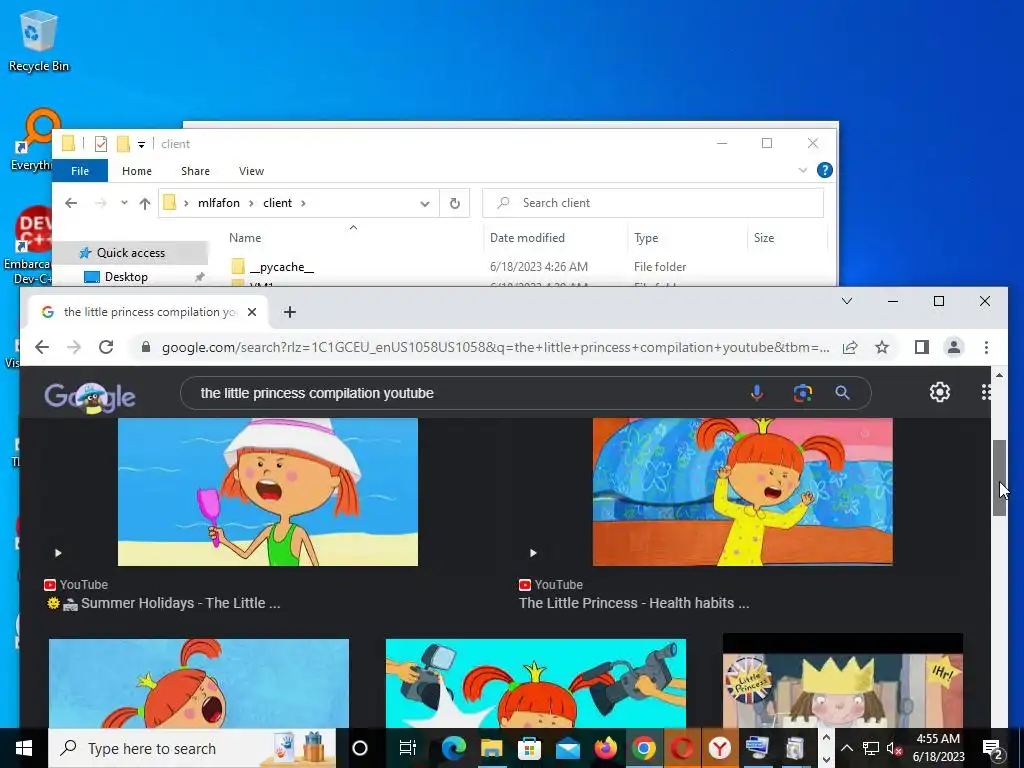1024x768 pixels.
Task: Click the Properties checkmark icon in Explorer title bar
Action: pyautogui.click(x=101, y=144)
